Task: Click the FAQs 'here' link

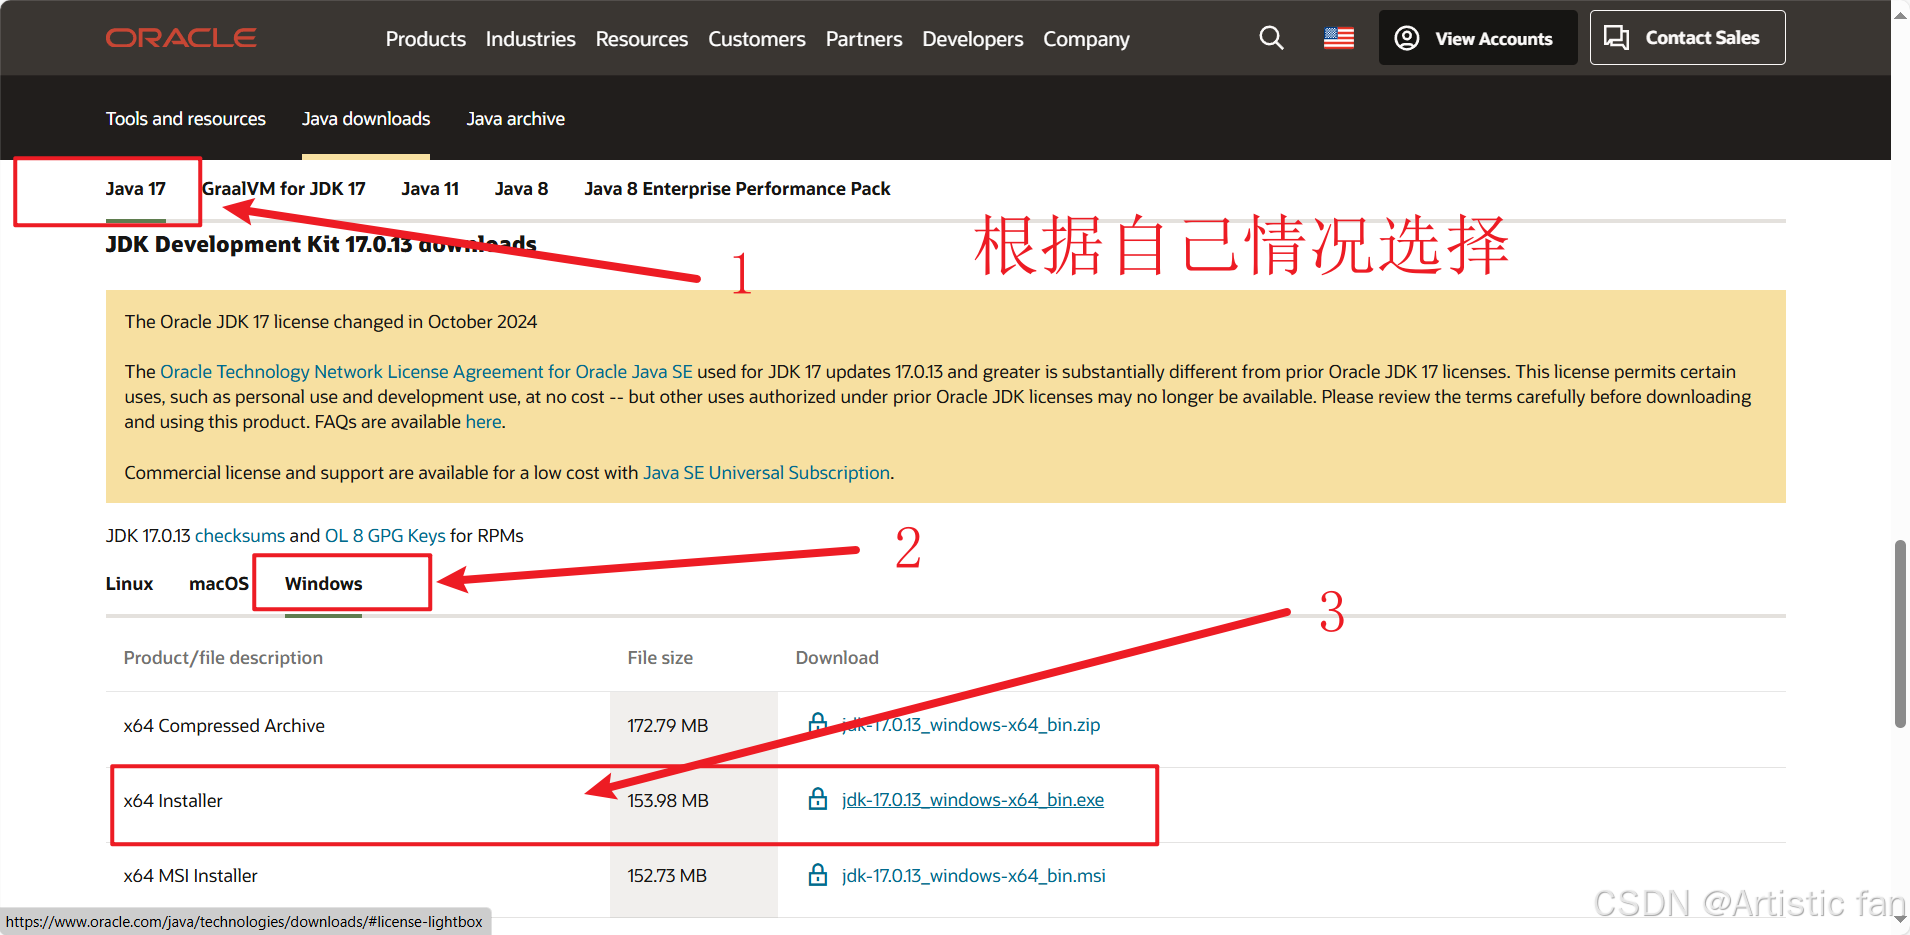Action: click(x=484, y=422)
